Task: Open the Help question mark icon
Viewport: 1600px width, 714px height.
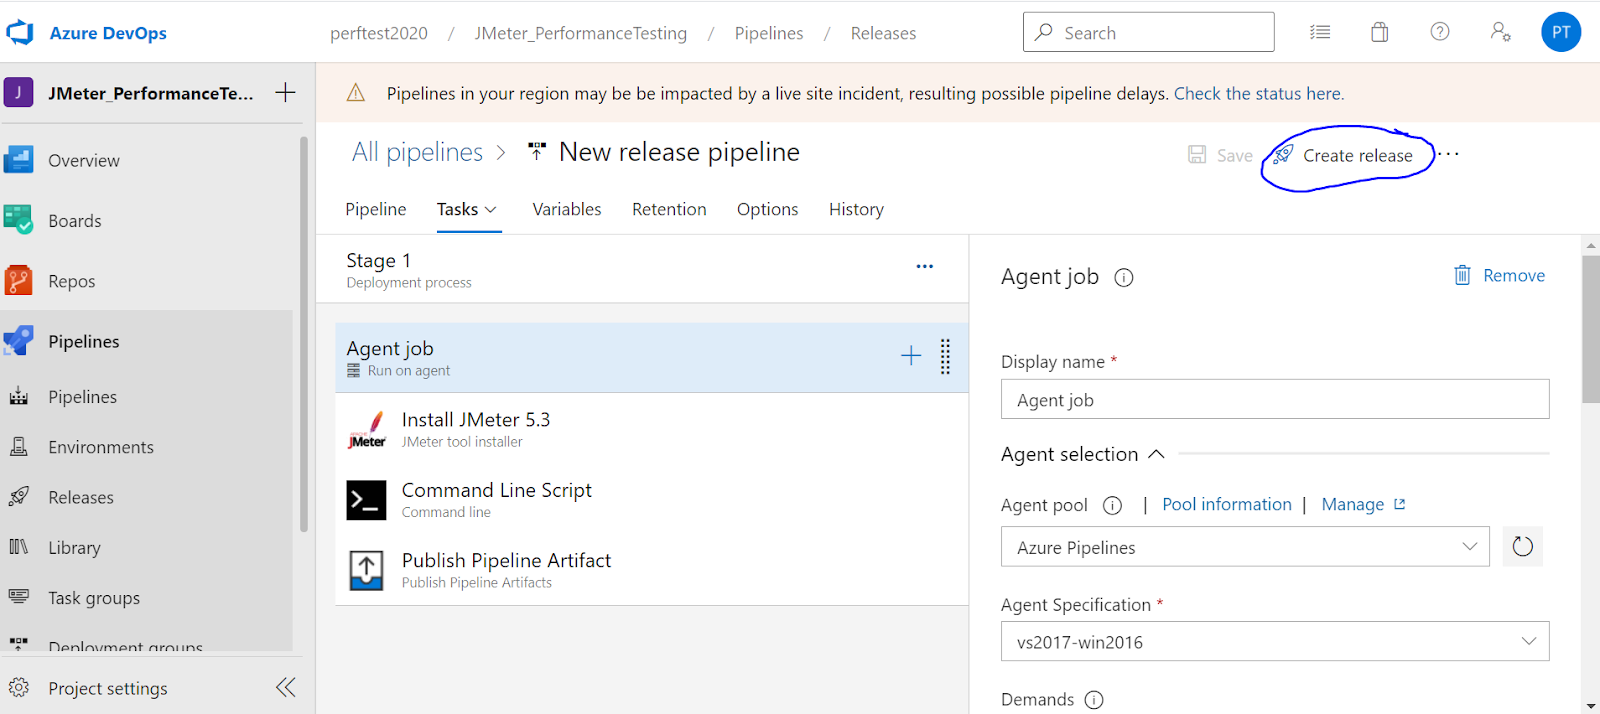Action: tap(1440, 32)
